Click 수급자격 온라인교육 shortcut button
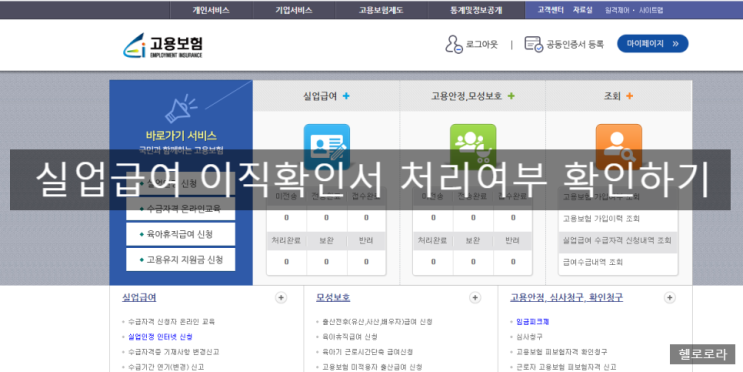Viewport: 743px width, 372px height. point(181,209)
